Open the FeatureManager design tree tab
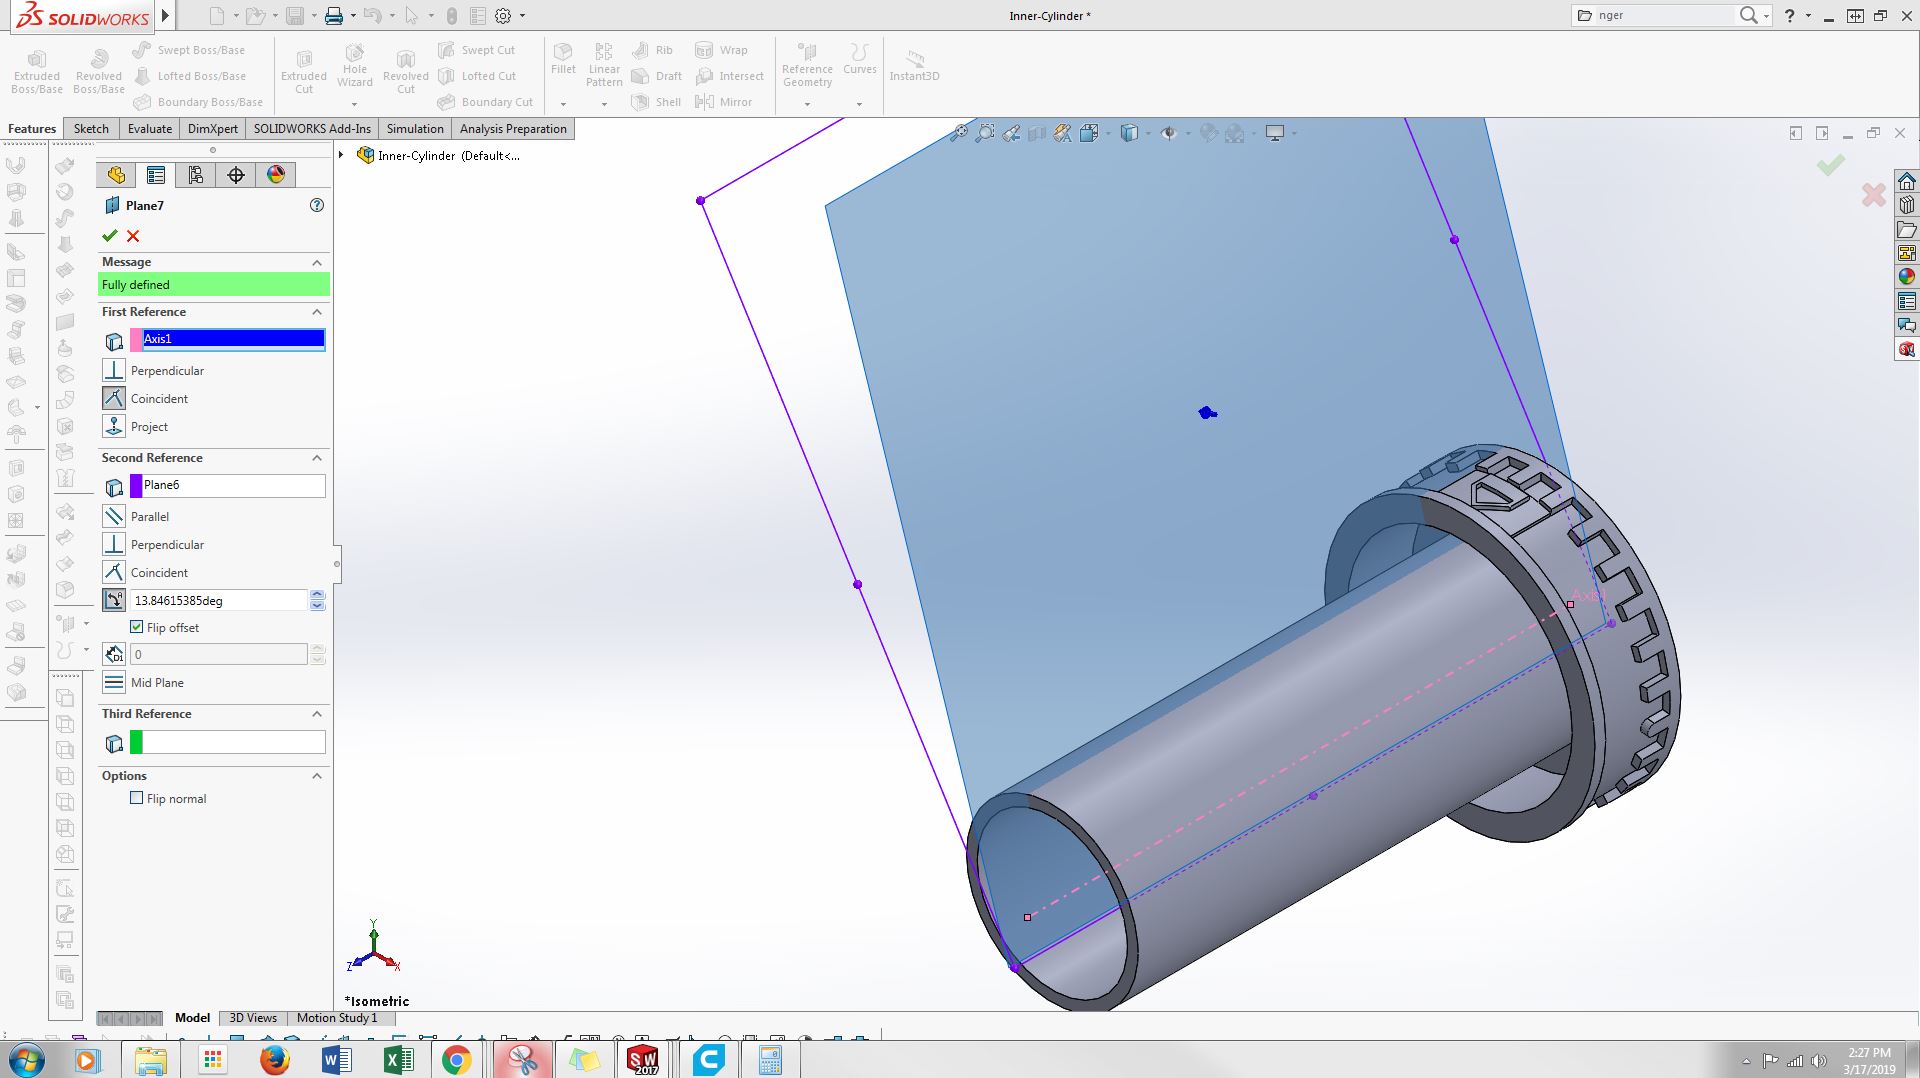The image size is (1920, 1078). pyautogui.click(x=116, y=175)
